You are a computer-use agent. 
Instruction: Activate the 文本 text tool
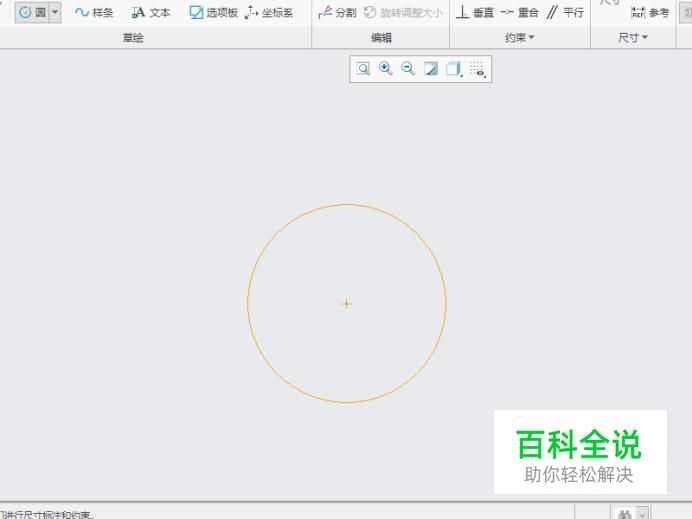151,12
